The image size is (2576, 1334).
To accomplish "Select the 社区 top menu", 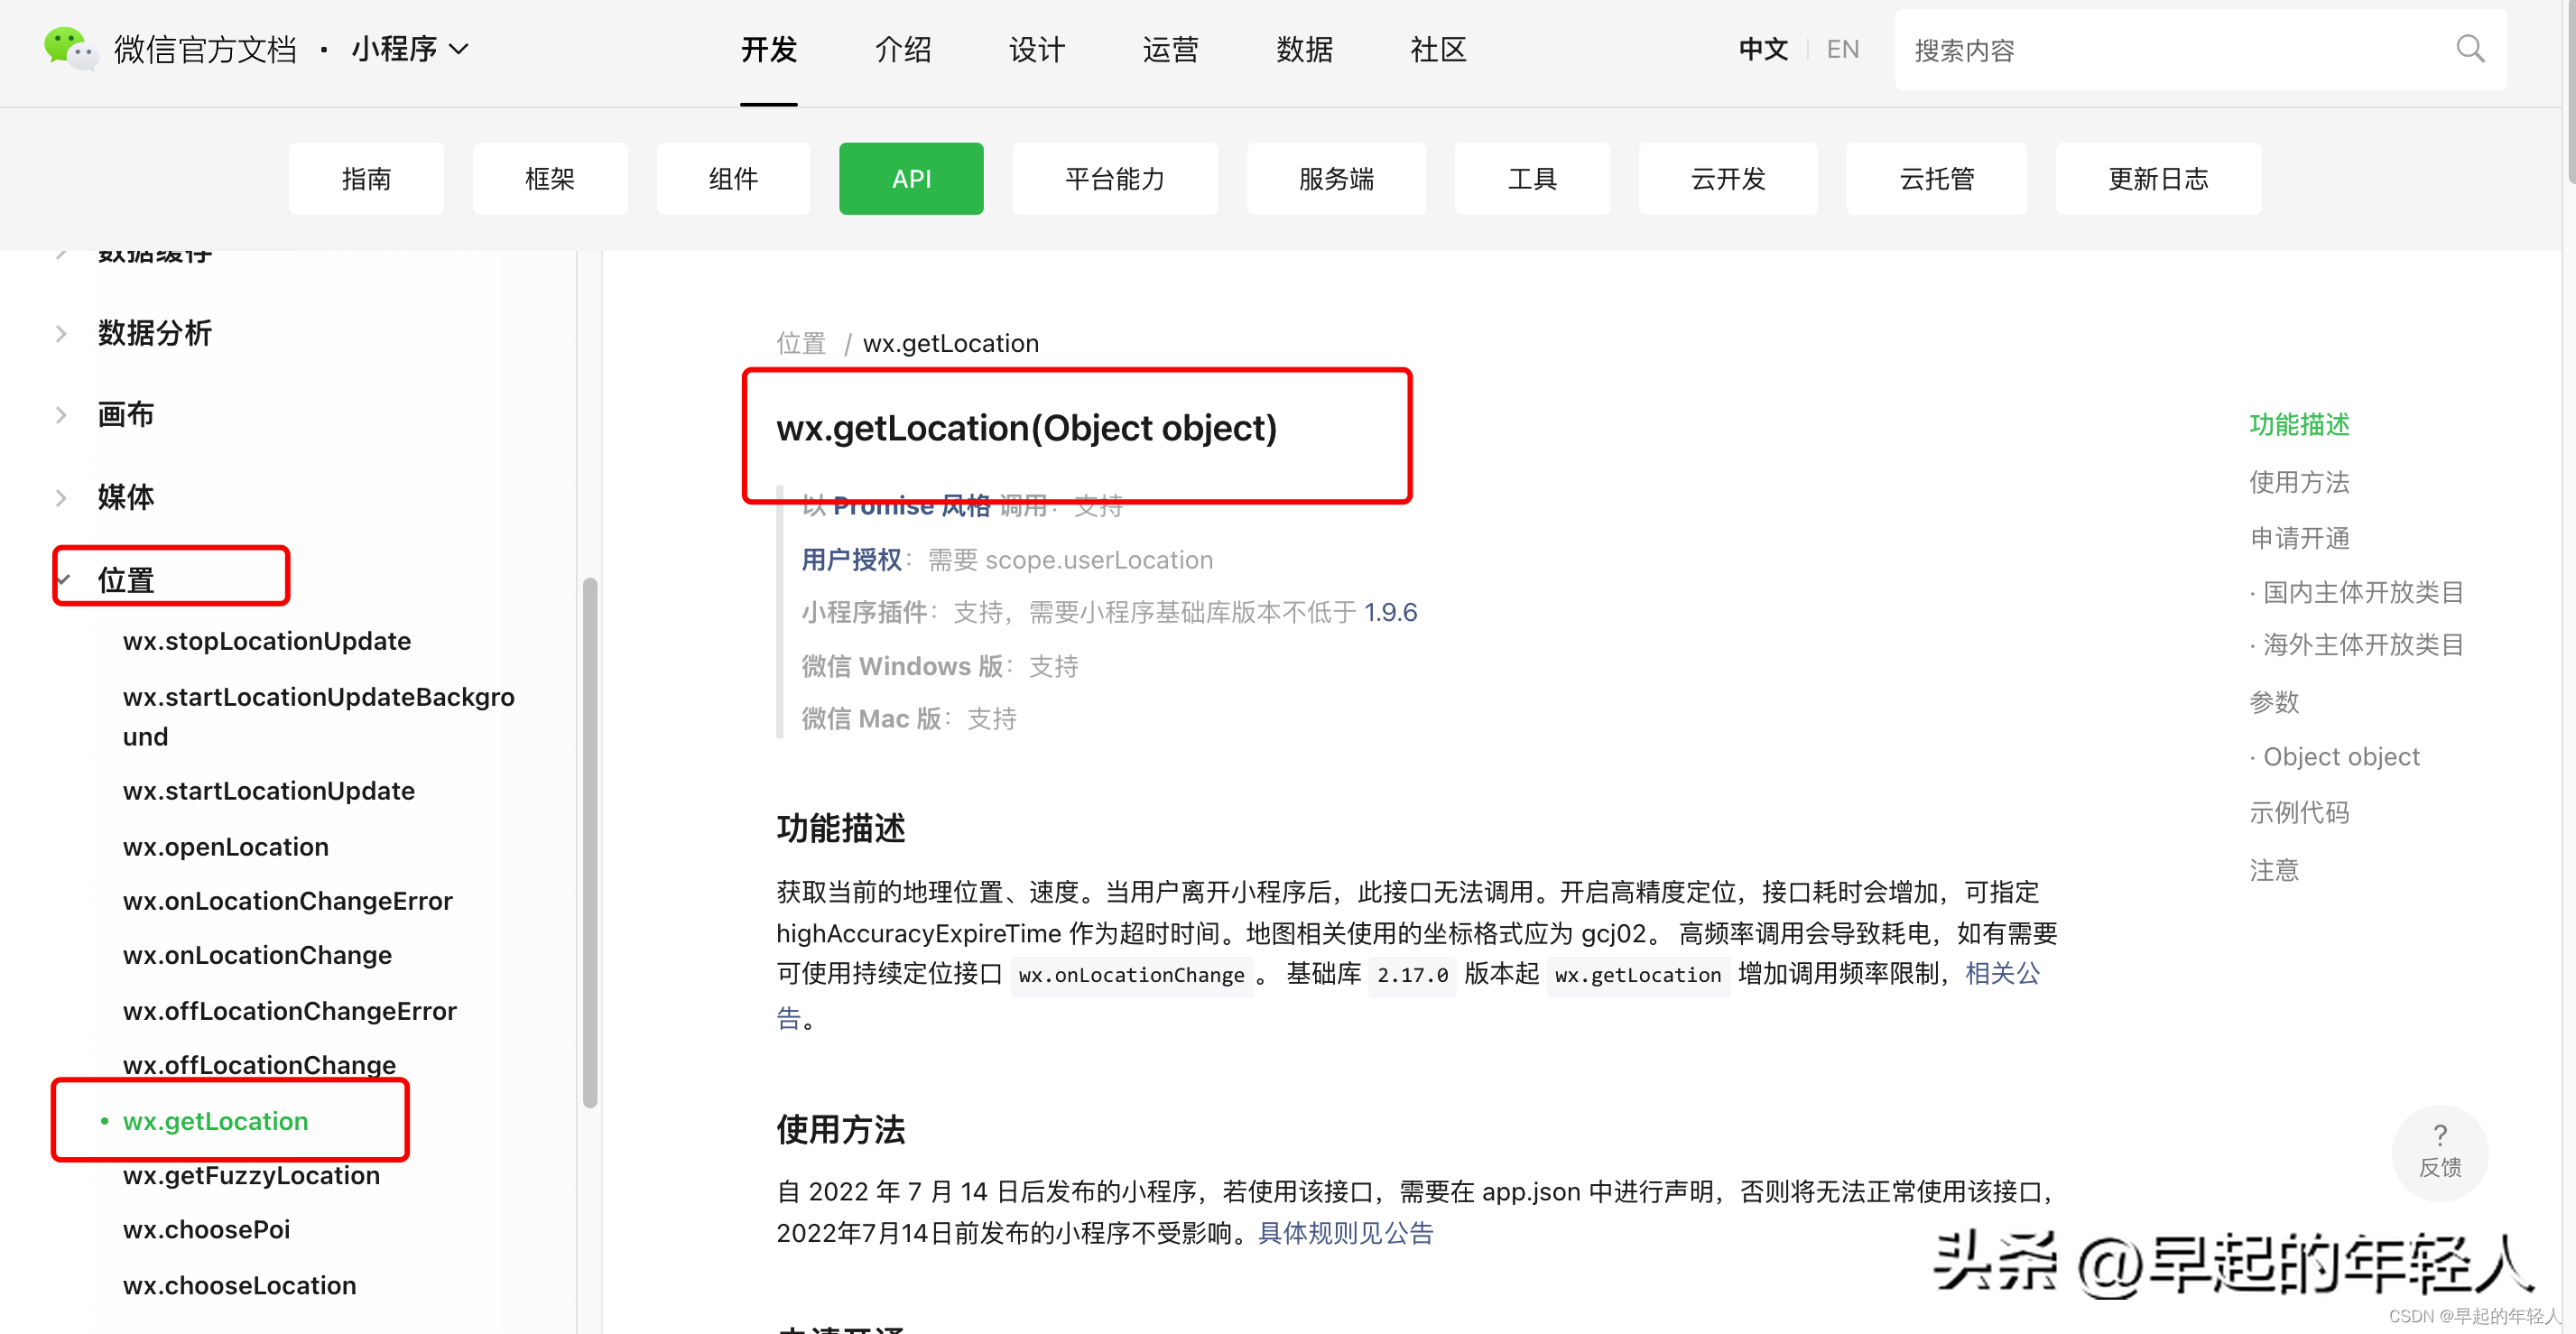I will point(1438,49).
